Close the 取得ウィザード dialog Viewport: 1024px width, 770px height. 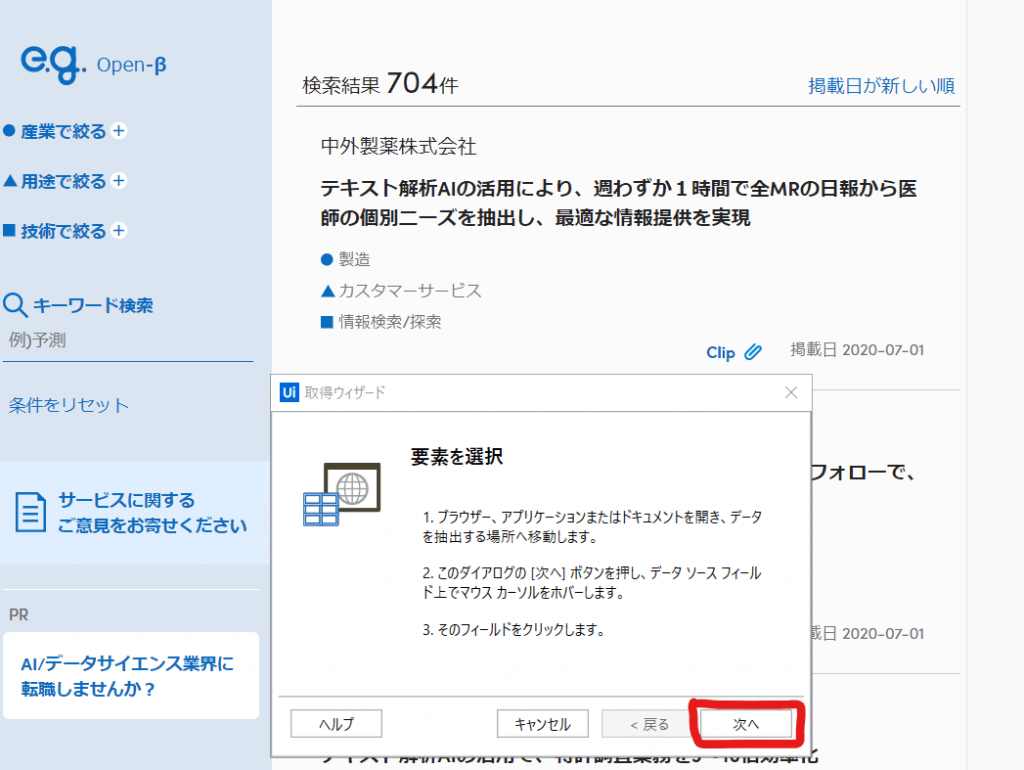[x=791, y=392]
